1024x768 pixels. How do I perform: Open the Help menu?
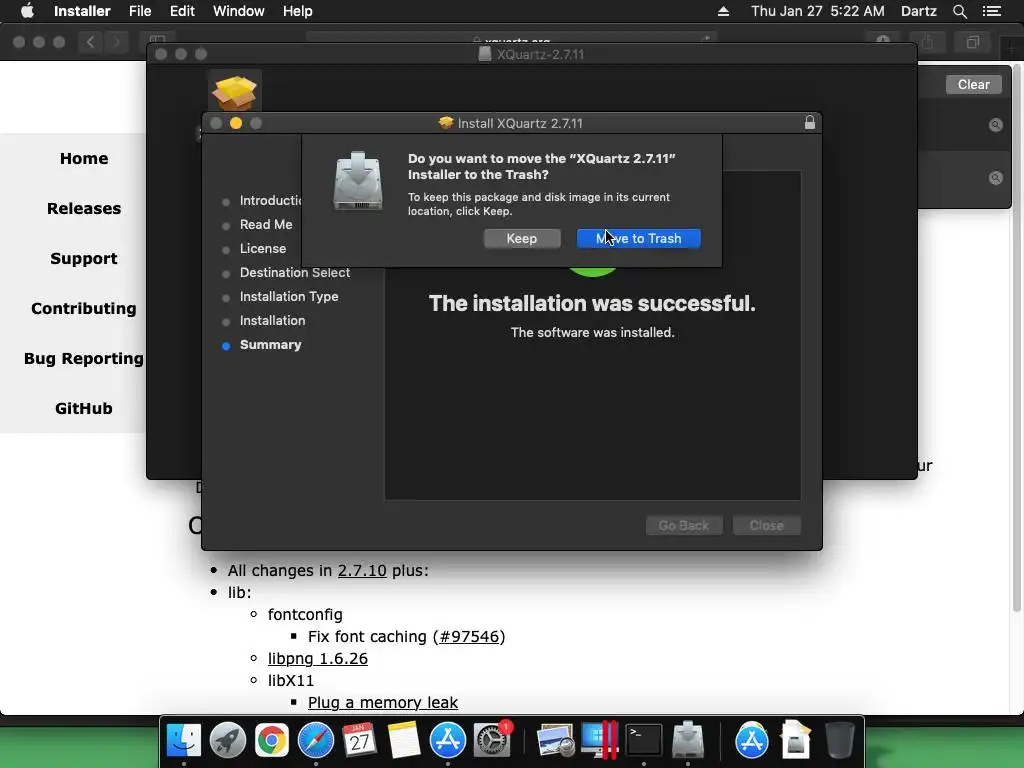point(297,11)
